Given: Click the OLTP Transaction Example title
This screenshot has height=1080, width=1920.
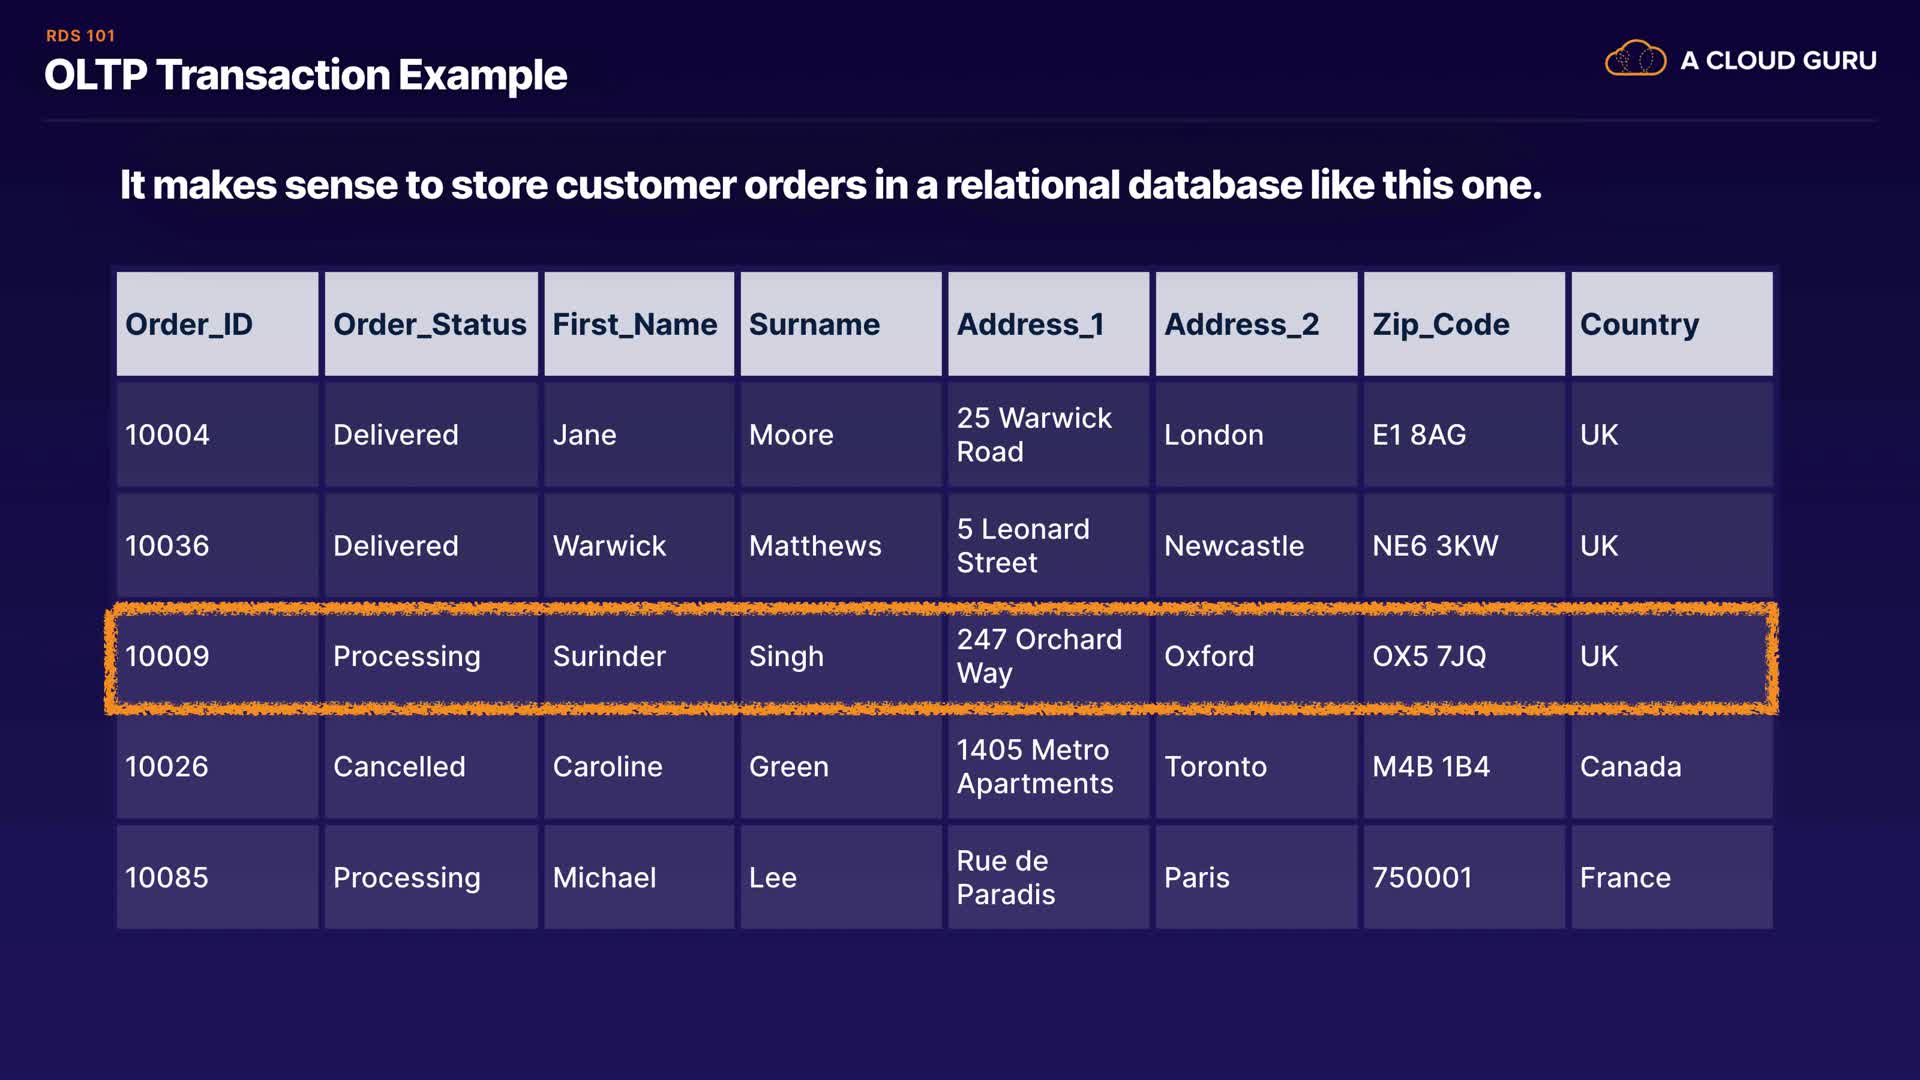Looking at the screenshot, I should (x=305, y=75).
